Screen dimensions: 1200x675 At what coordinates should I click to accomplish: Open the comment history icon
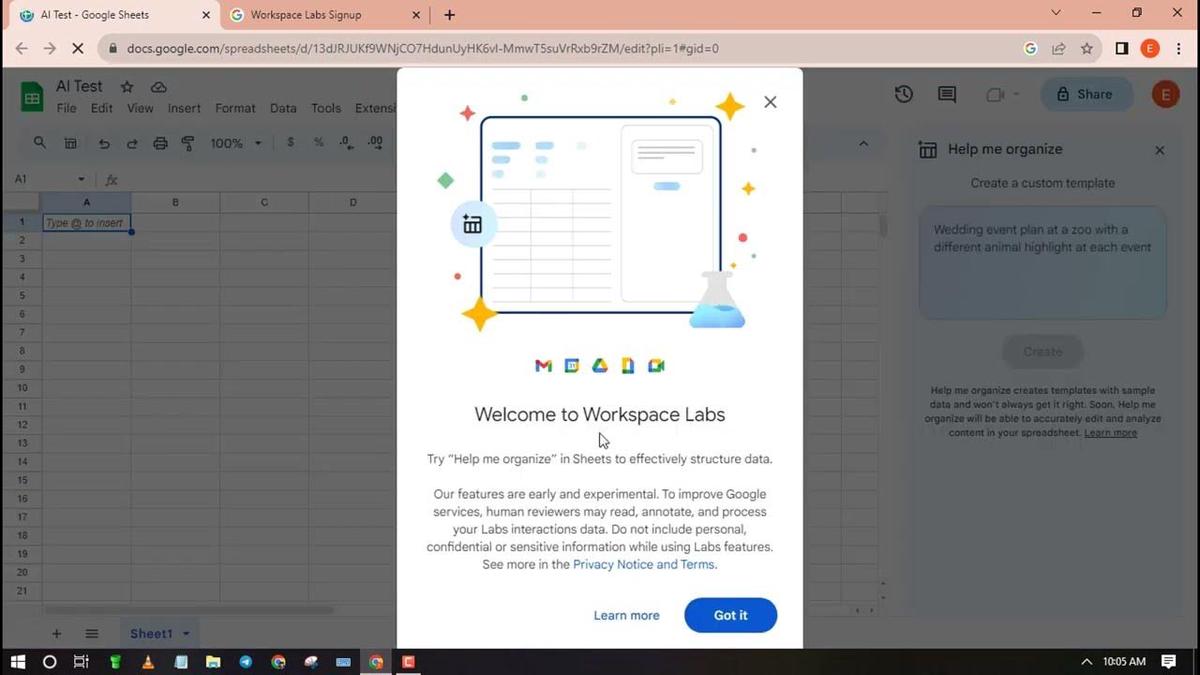[946, 93]
